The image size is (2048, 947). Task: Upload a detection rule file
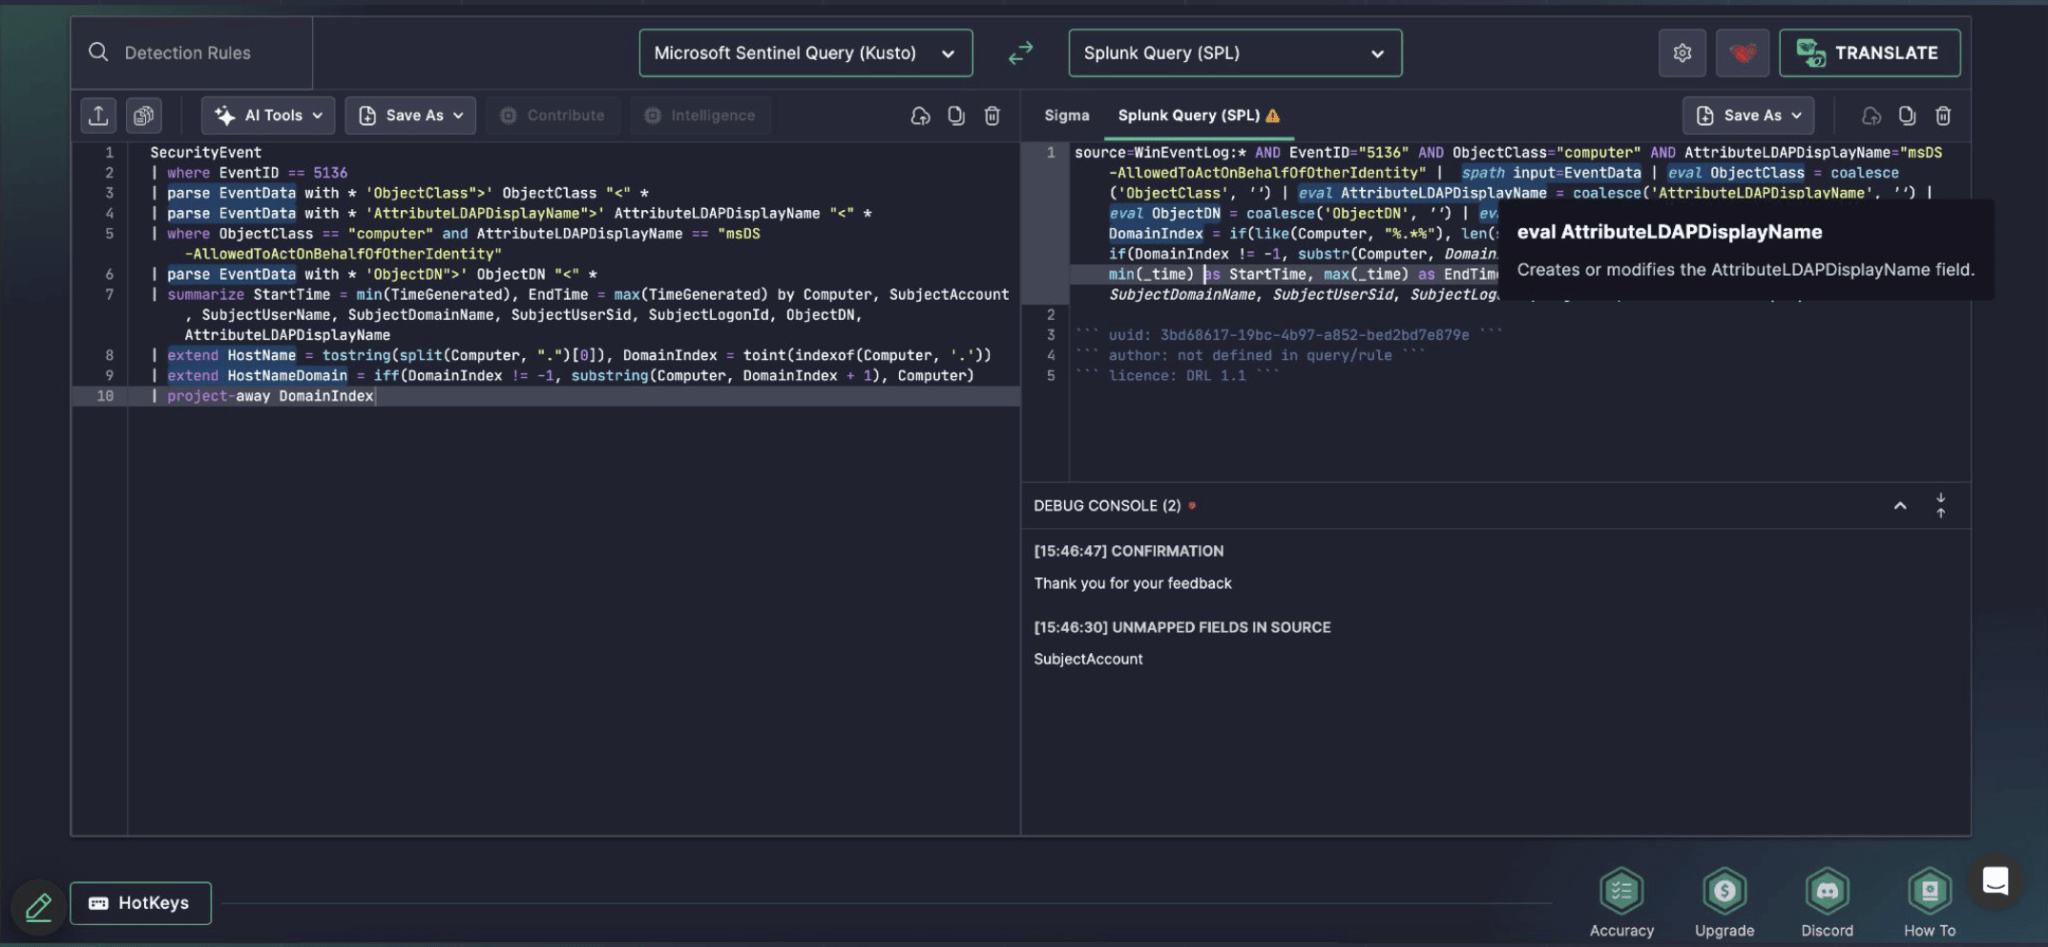(98, 115)
